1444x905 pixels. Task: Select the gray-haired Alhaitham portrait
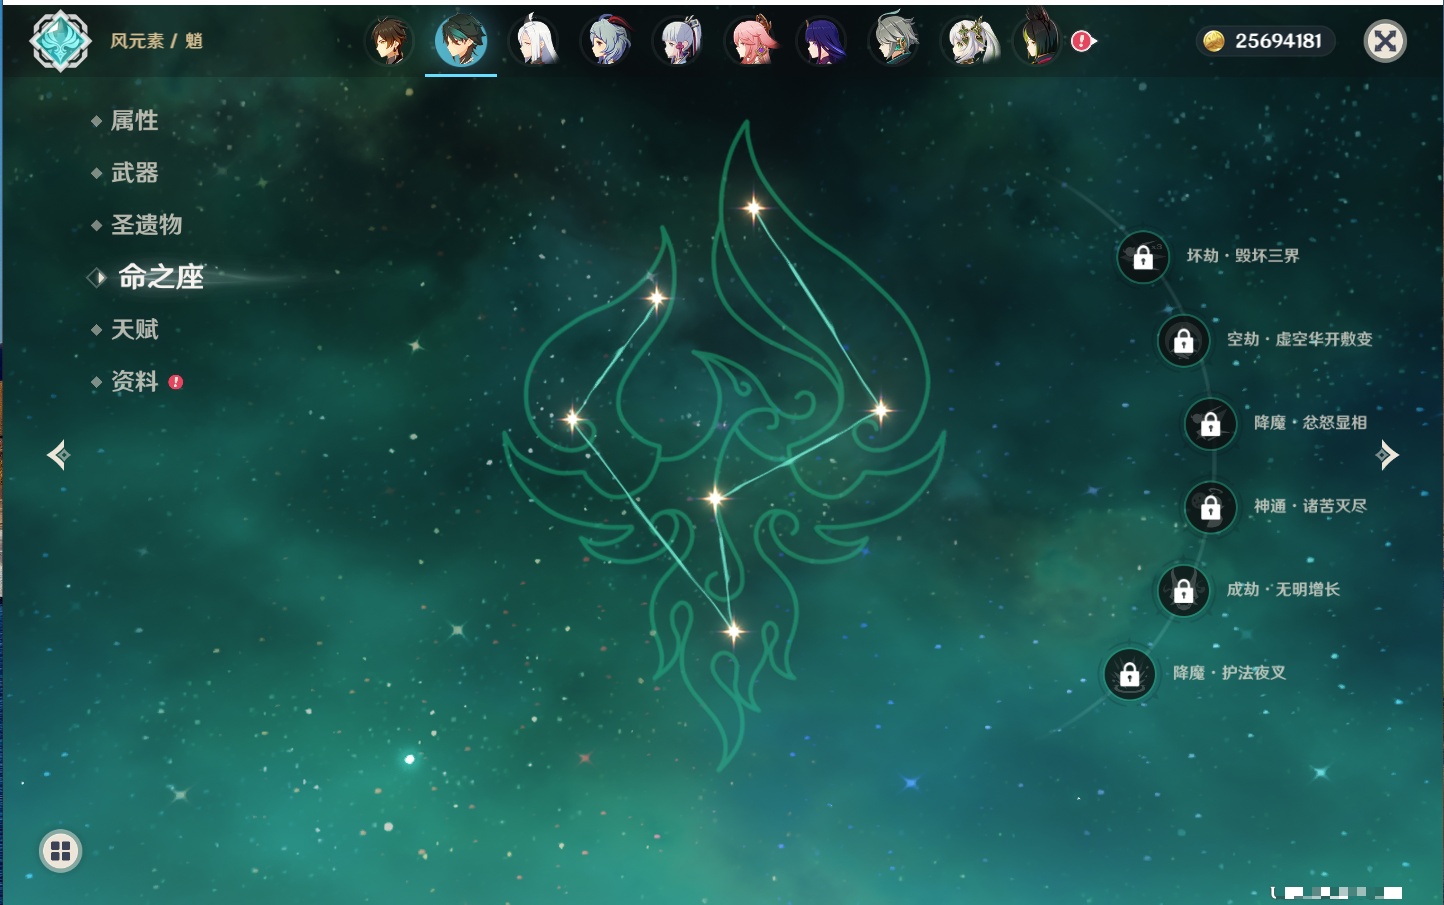pos(893,42)
